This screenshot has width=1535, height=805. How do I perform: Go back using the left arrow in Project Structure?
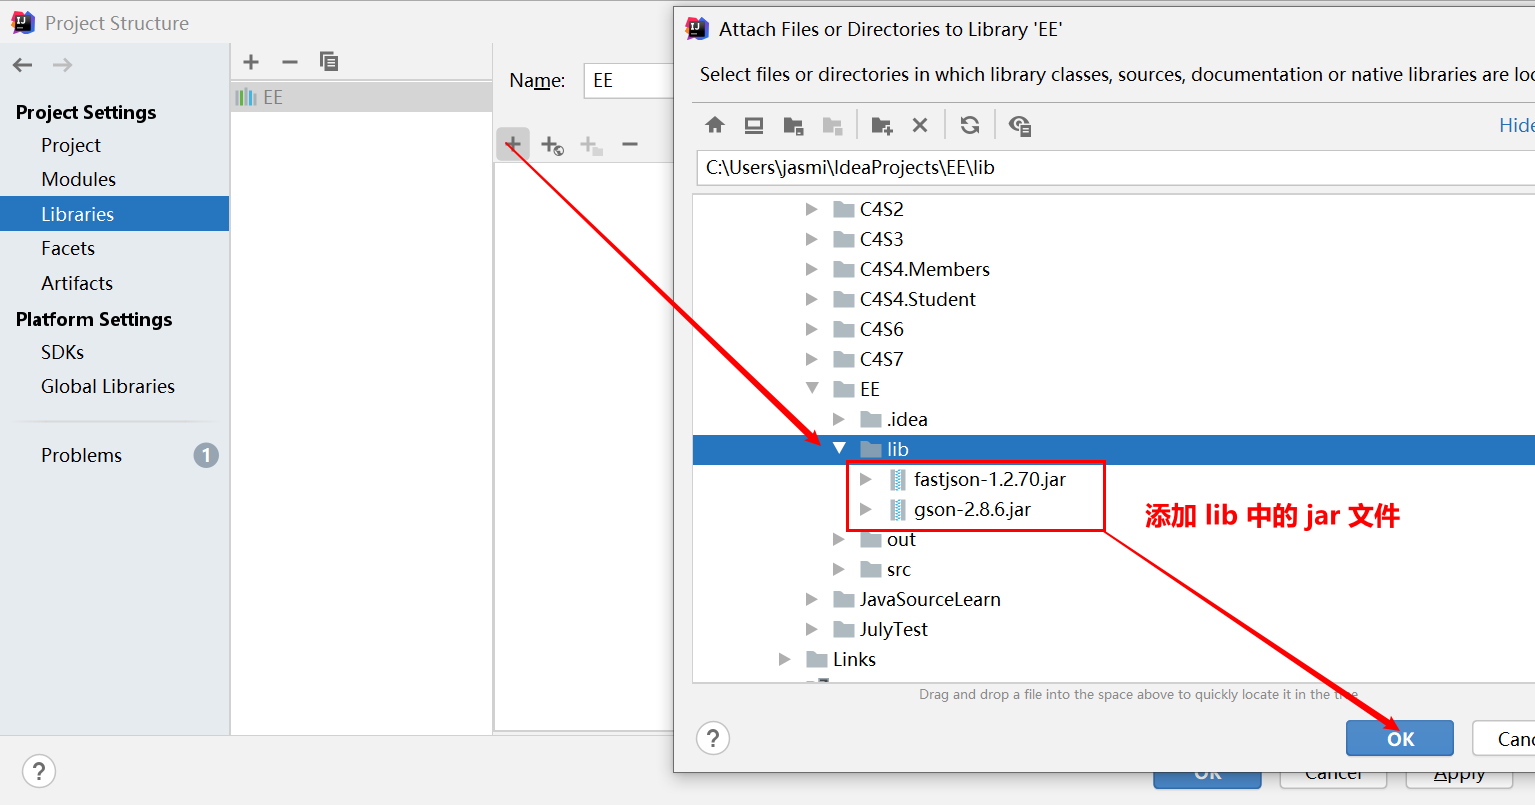coord(23,65)
